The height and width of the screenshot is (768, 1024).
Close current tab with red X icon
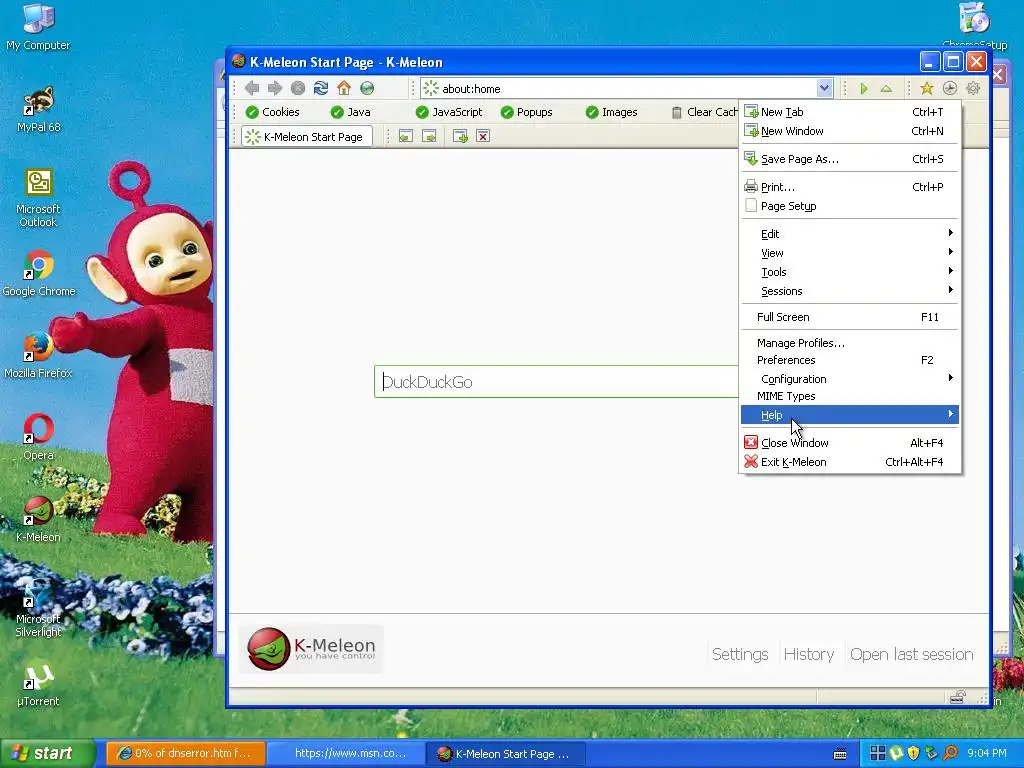483,136
